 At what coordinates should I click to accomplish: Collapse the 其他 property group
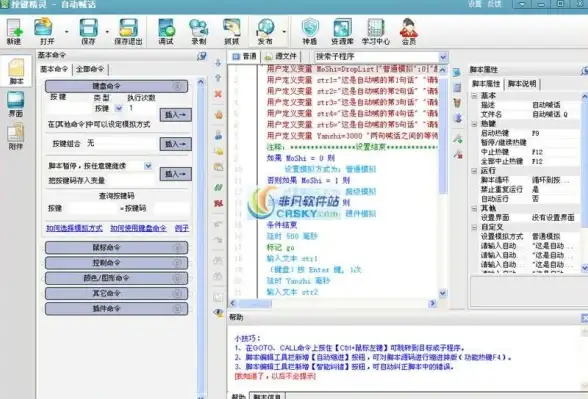pos(474,208)
